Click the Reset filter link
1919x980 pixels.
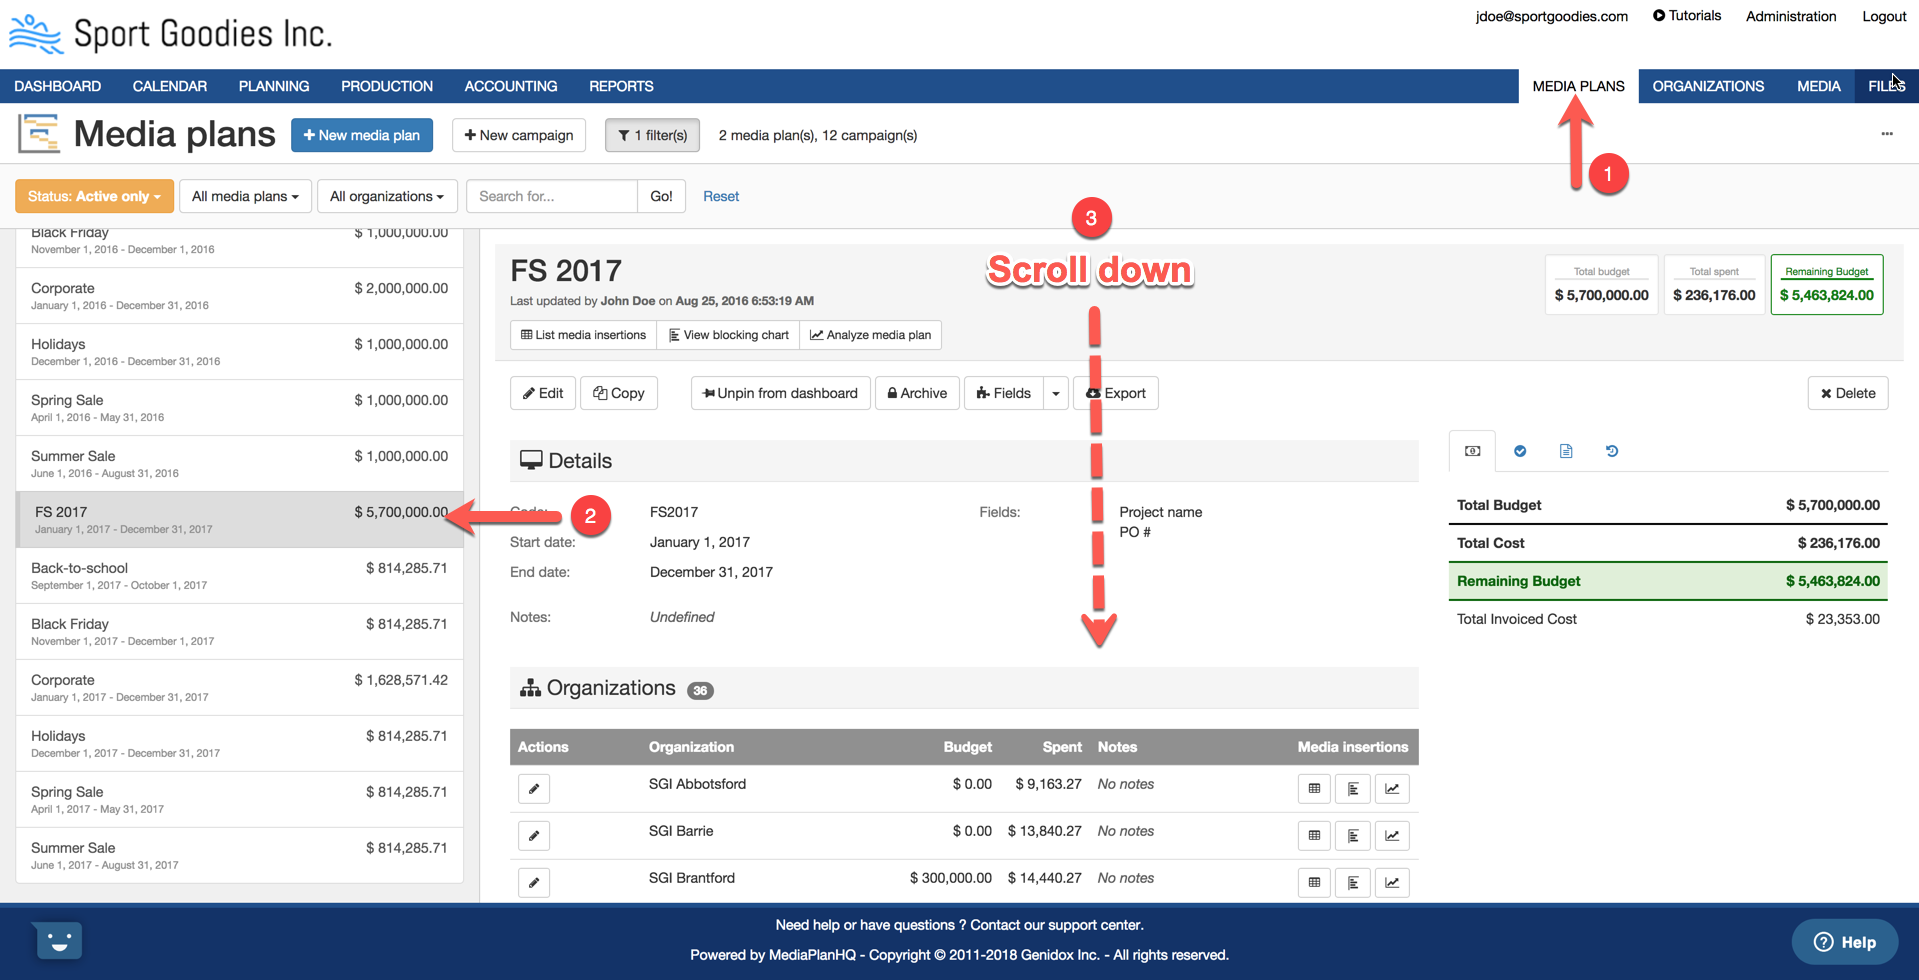tap(720, 196)
